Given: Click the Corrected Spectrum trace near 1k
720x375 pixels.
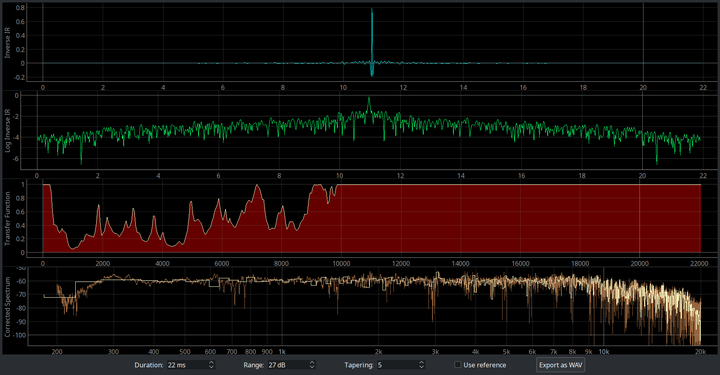Looking at the screenshot, I should coord(282,280).
